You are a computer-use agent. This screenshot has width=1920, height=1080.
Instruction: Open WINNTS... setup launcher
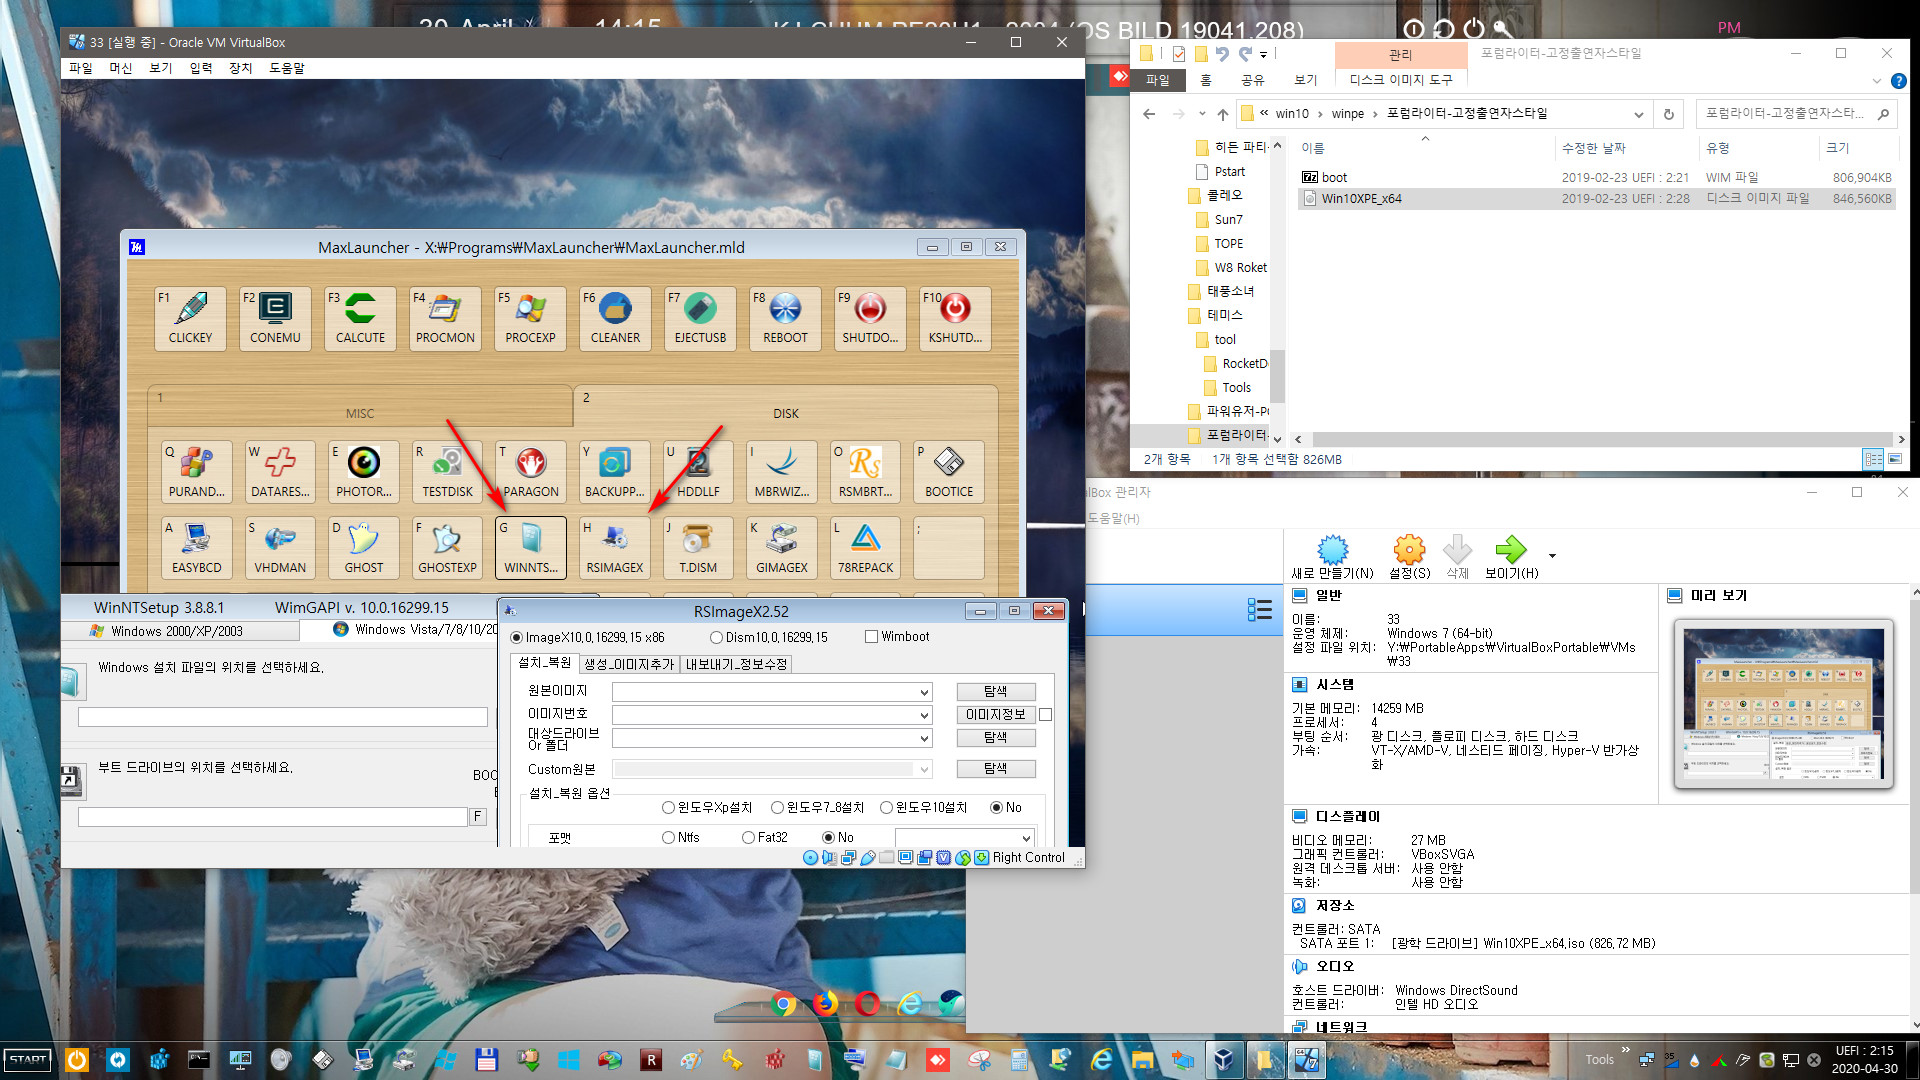click(531, 547)
